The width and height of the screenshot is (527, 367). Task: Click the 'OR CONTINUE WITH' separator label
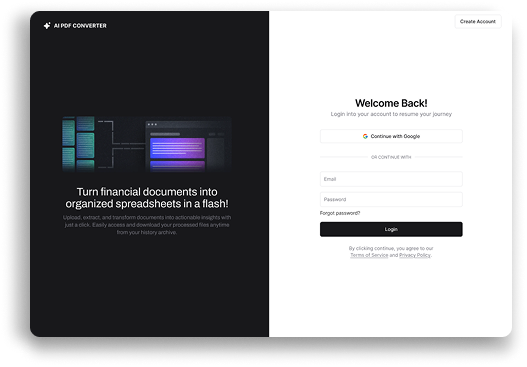[x=391, y=157]
